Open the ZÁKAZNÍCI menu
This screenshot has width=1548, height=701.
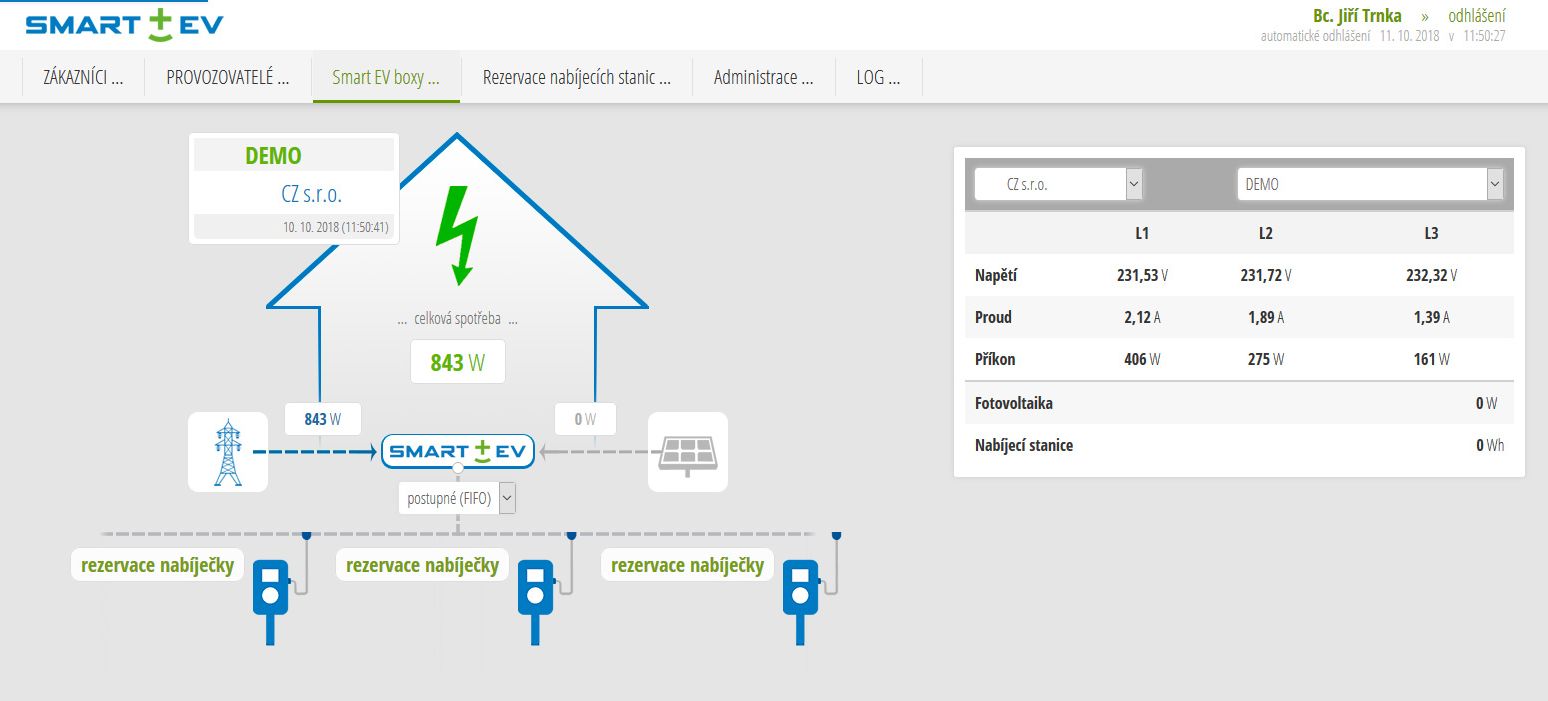click(x=83, y=77)
